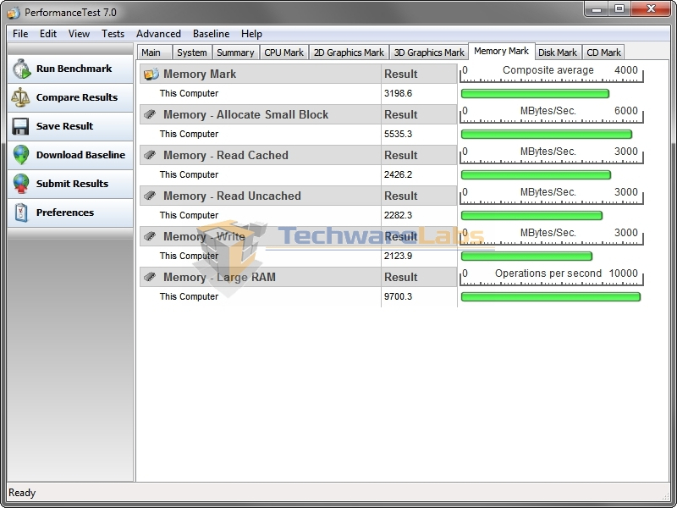Select the Memory - Large RAM header
Viewport: 677px width, 508px height.
coord(219,277)
